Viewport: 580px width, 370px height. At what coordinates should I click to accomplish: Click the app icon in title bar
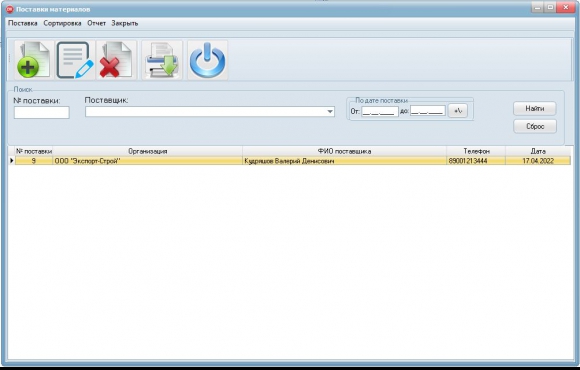click(10, 9)
